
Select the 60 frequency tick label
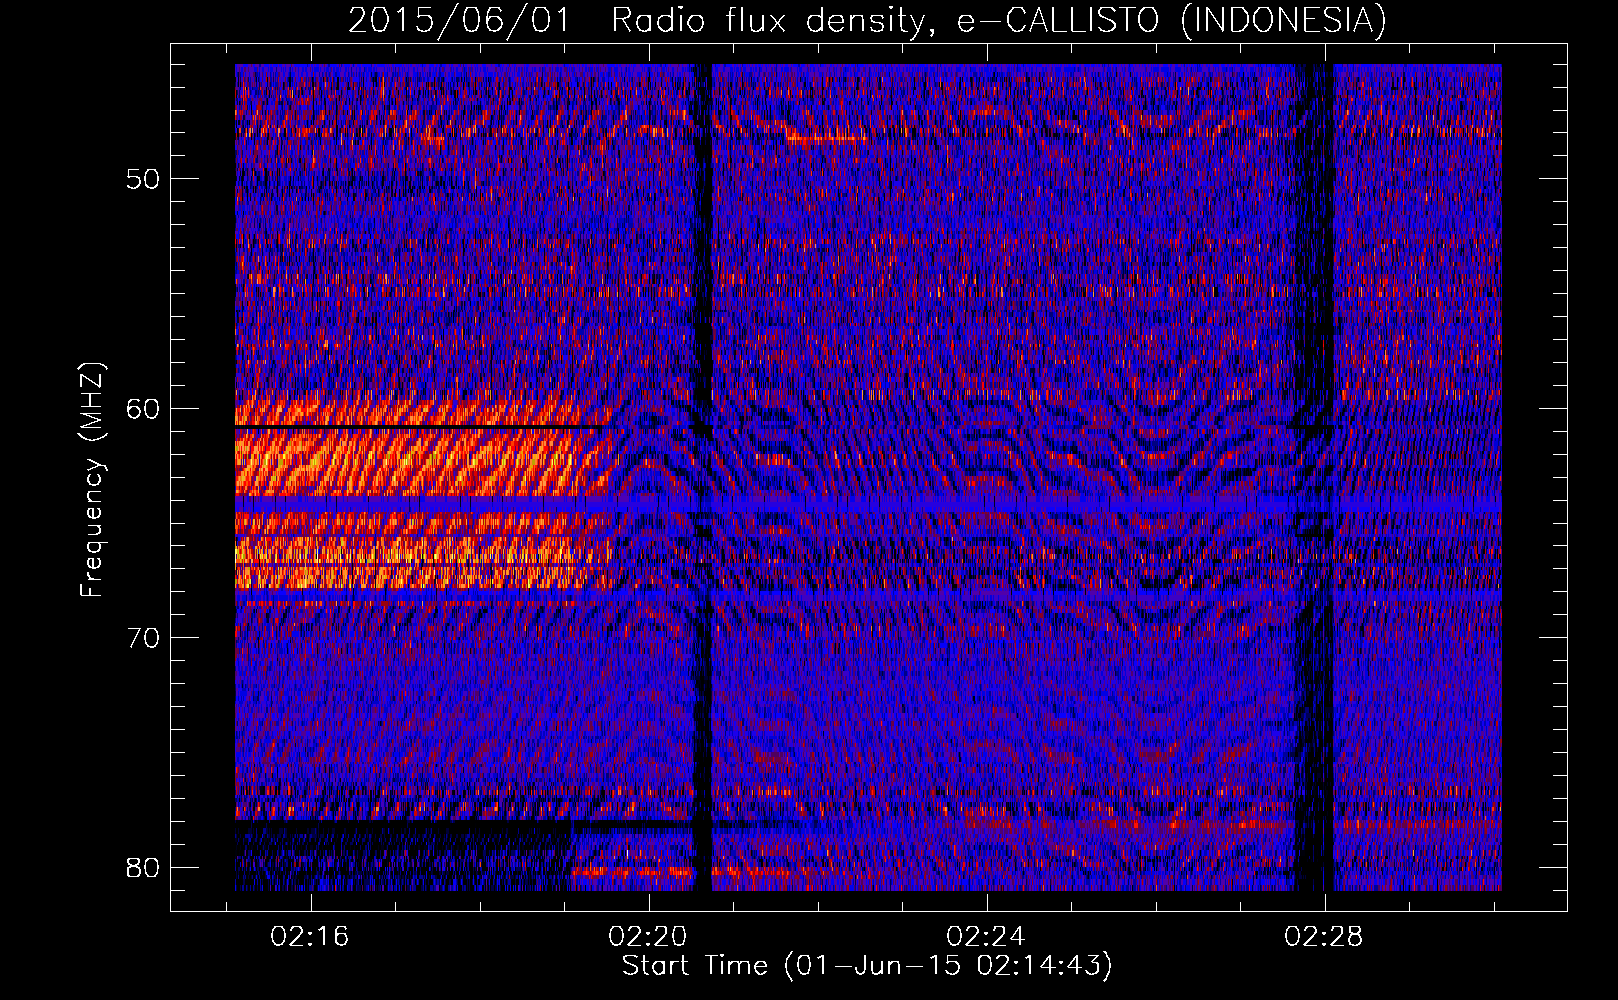(144, 408)
